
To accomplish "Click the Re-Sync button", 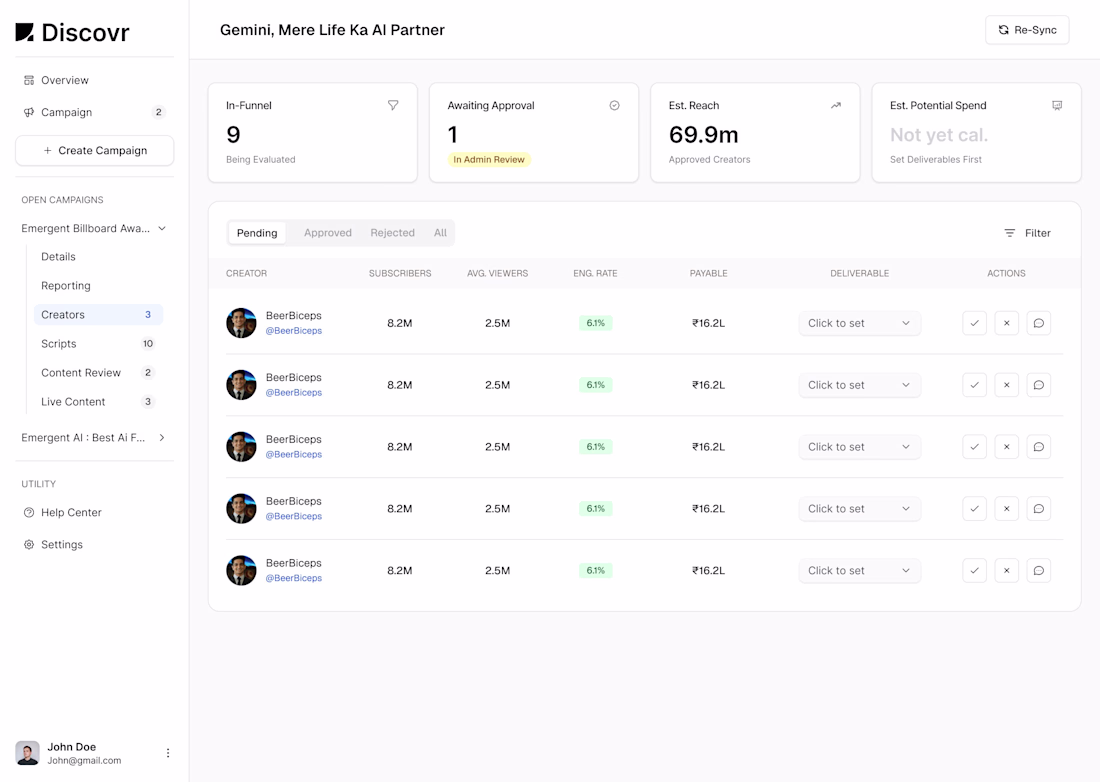I will click(1027, 30).
